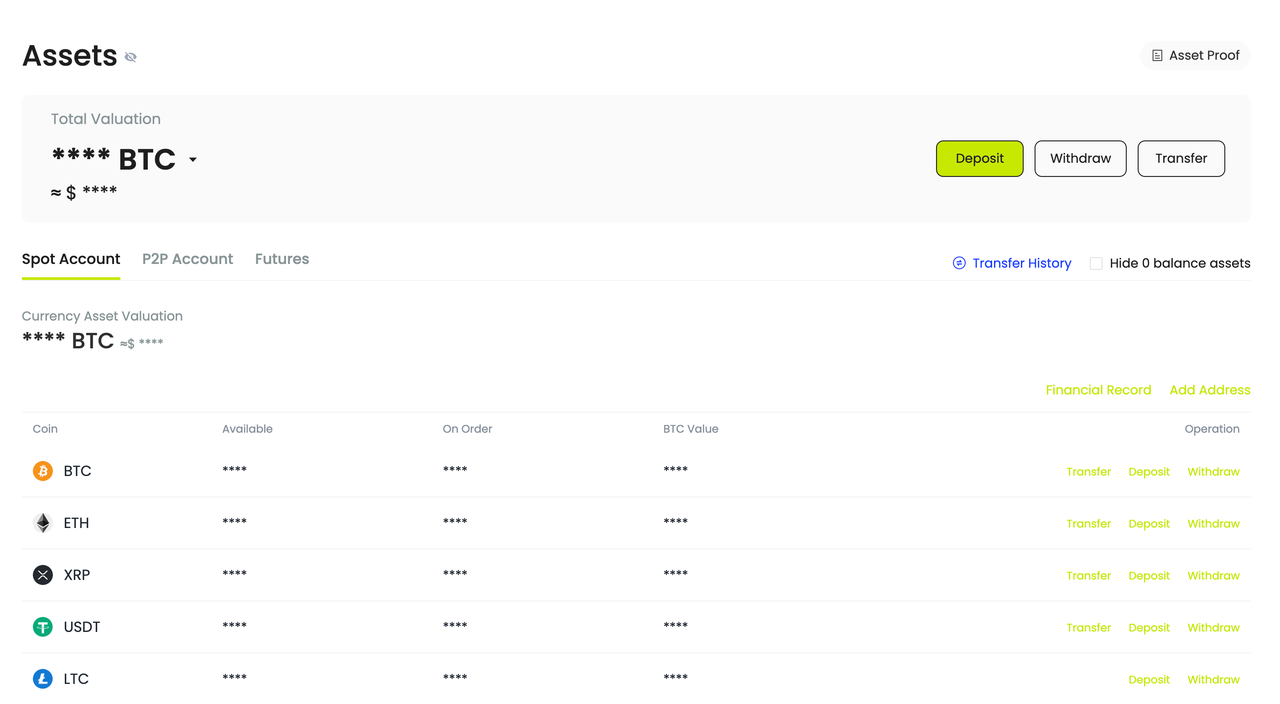Screen dimensions: 1280x704
Task: Toggle the balance visibility eye icon beside Assets
Action: [130, 57]
